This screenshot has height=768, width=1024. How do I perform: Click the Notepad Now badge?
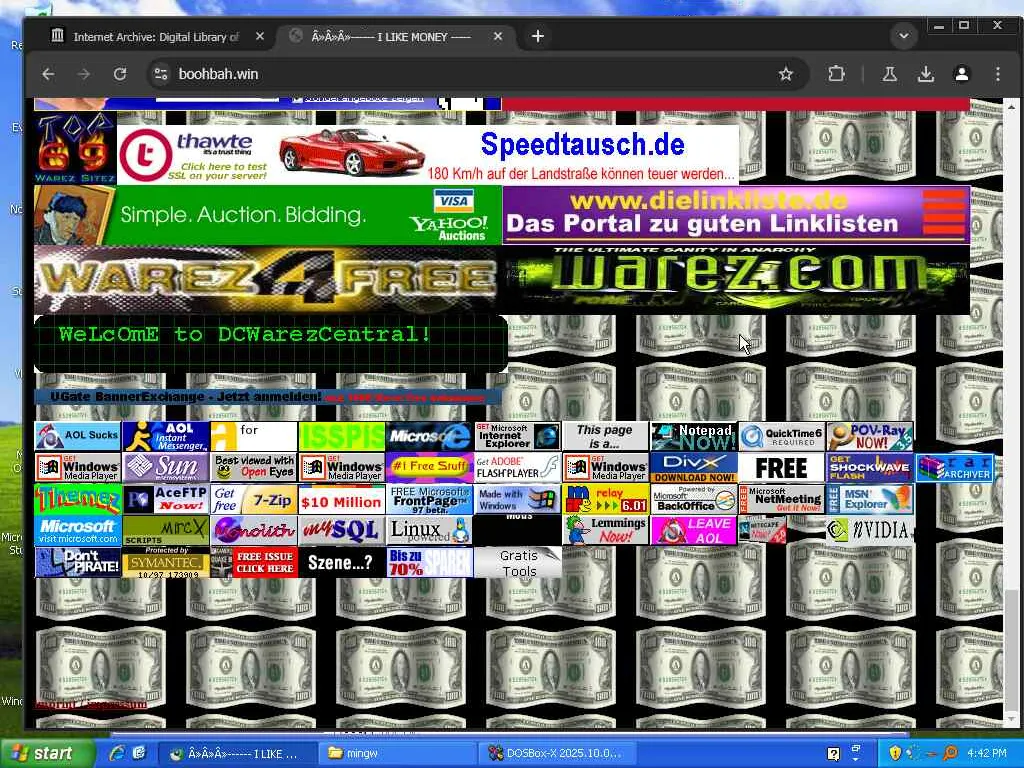[694, 436]
